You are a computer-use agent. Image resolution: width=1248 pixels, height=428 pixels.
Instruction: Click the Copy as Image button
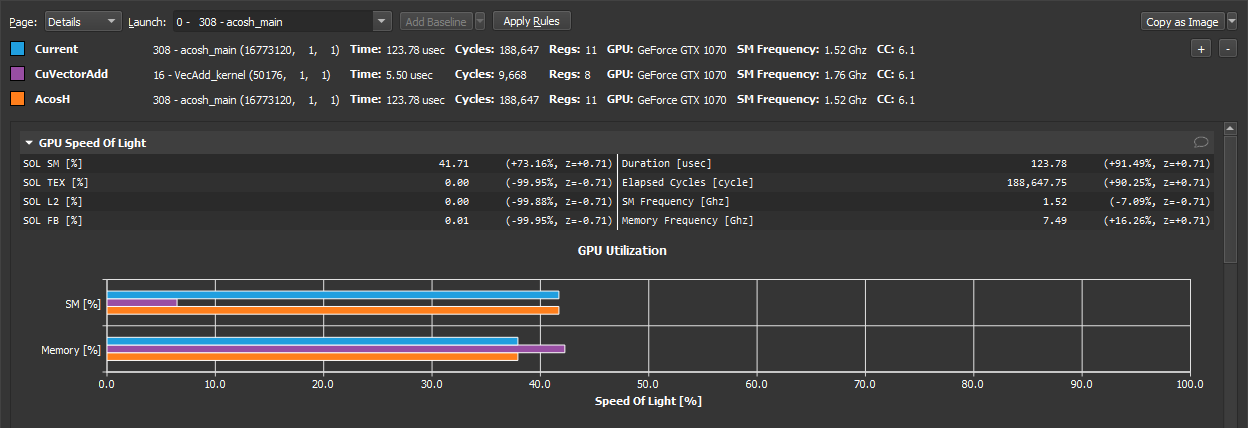click(x=1182, y=21)
